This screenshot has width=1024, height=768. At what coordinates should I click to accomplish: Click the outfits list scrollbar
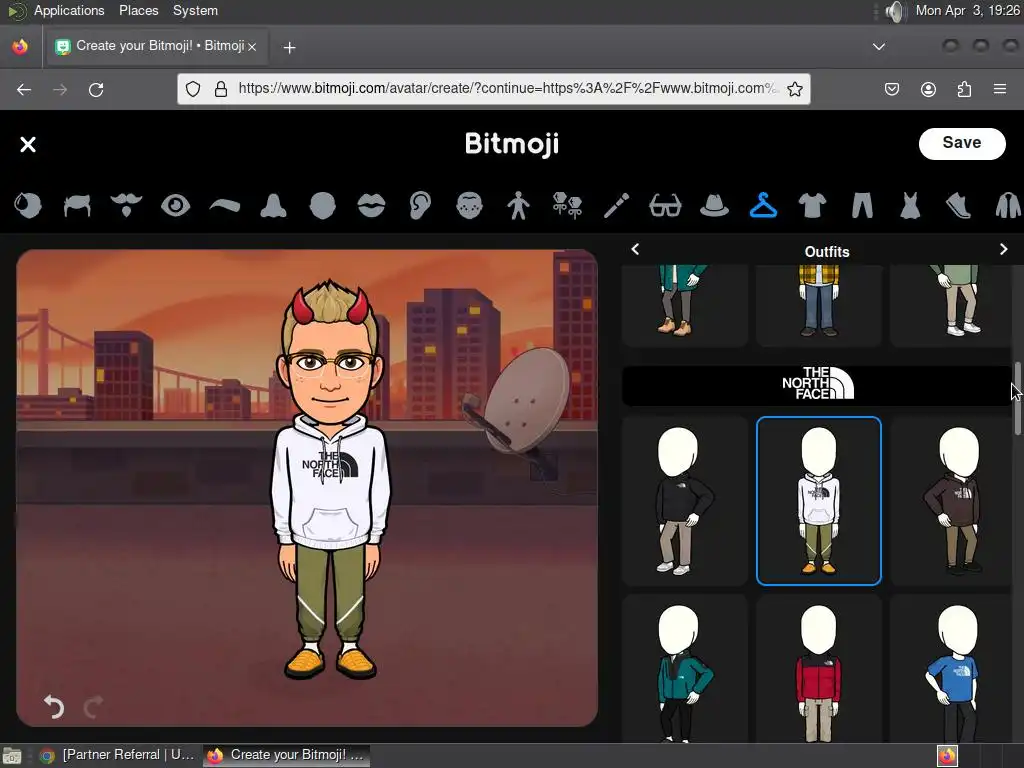point(1017,398)
